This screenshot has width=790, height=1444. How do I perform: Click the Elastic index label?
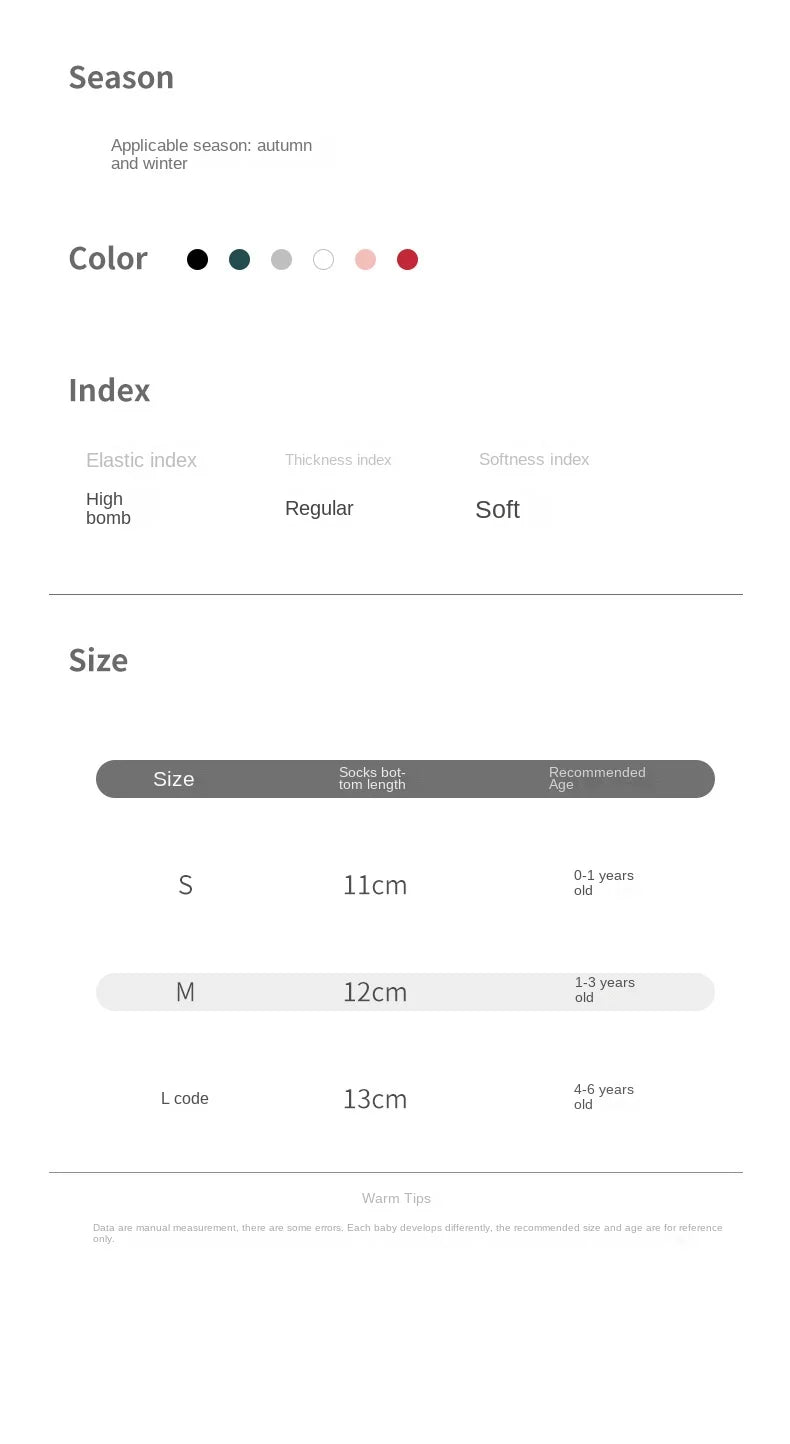141,460
